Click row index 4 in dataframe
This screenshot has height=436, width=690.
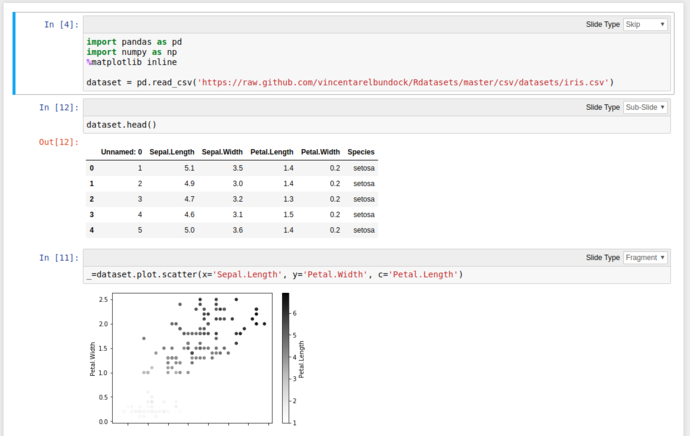92,230
